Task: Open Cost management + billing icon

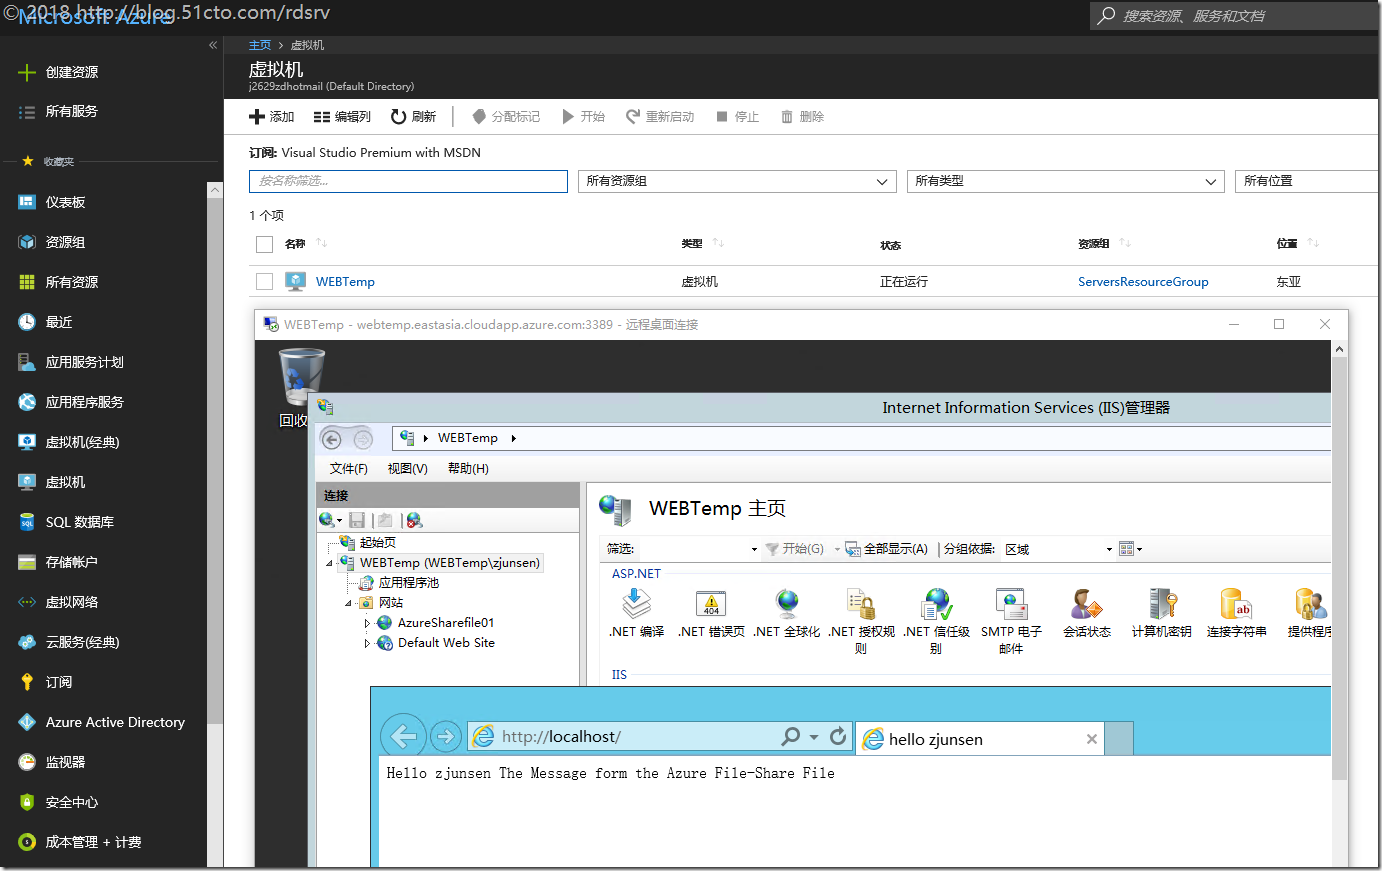Action: (27, 842)
